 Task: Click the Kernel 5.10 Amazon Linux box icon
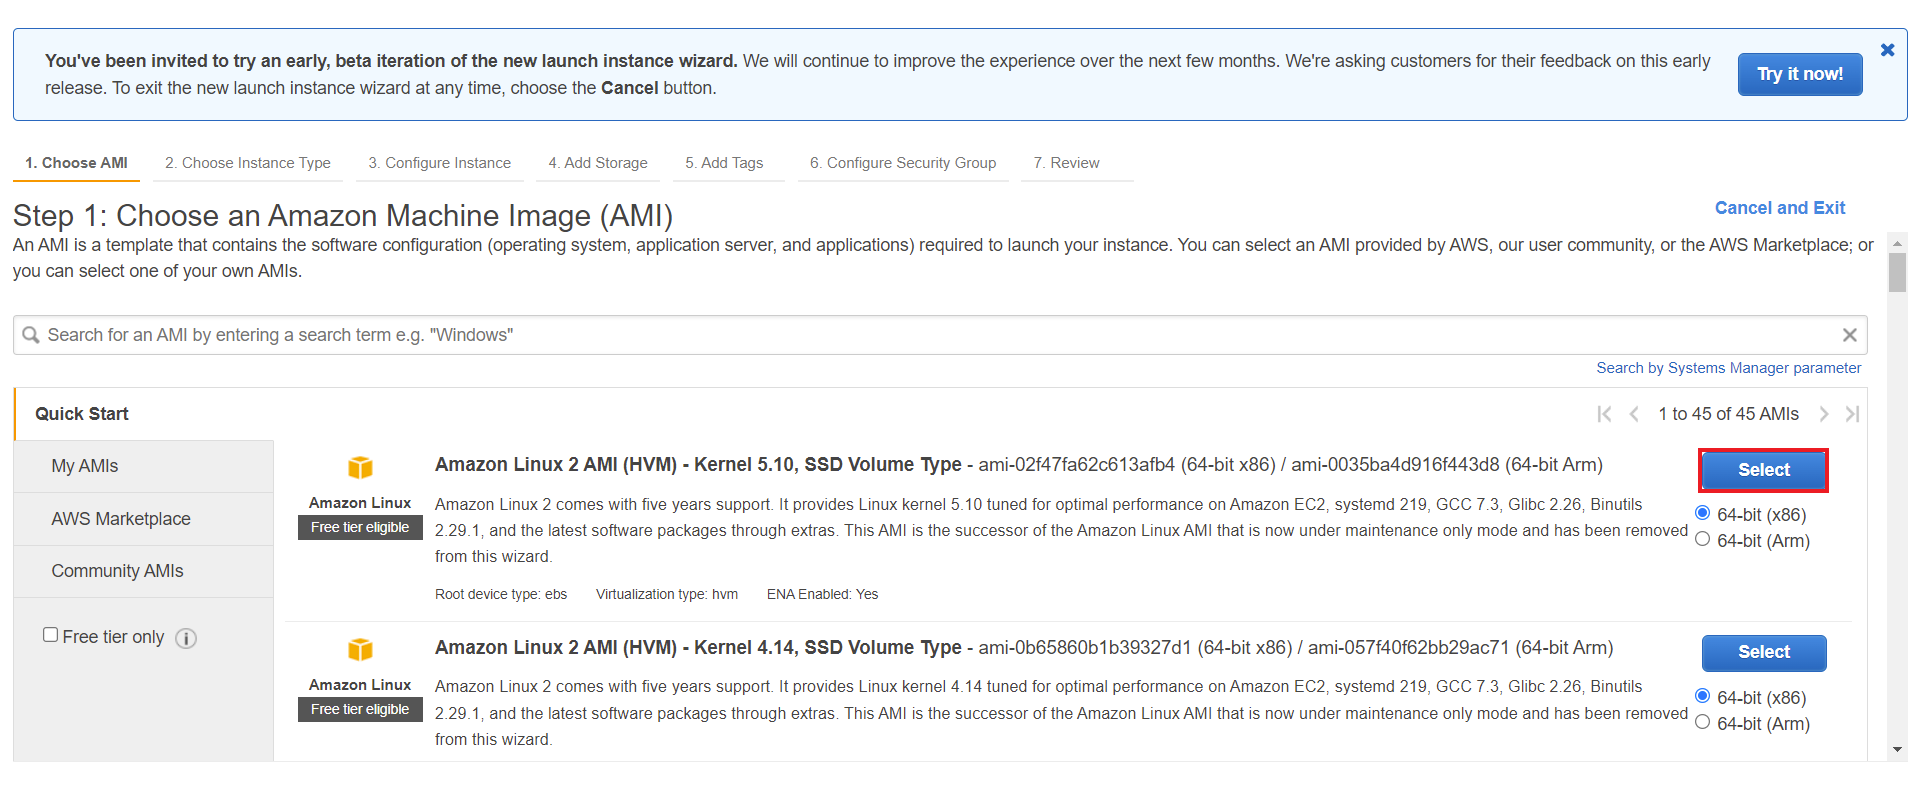pos(360,467)
